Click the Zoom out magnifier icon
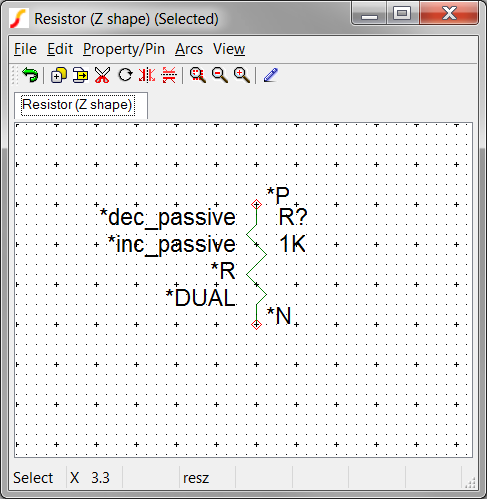Screen dimensions: 487x499 pyautogui.click(x=220, y=75)
